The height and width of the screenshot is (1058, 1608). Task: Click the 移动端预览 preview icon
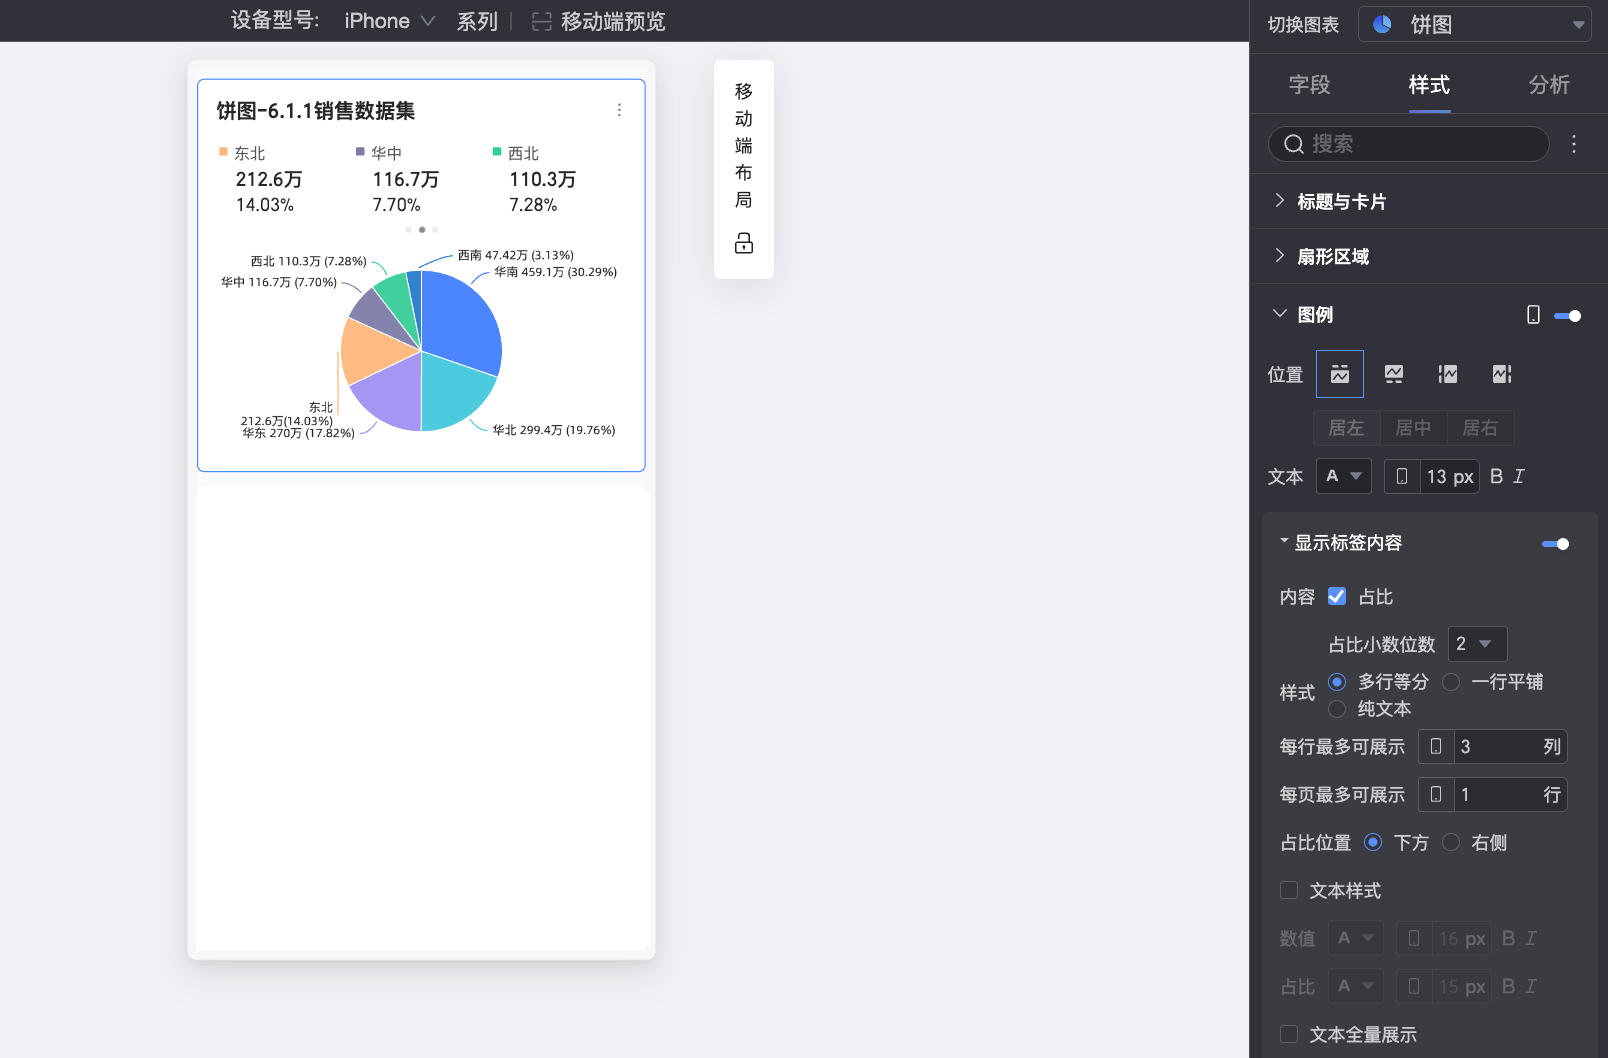coord(541,21)
